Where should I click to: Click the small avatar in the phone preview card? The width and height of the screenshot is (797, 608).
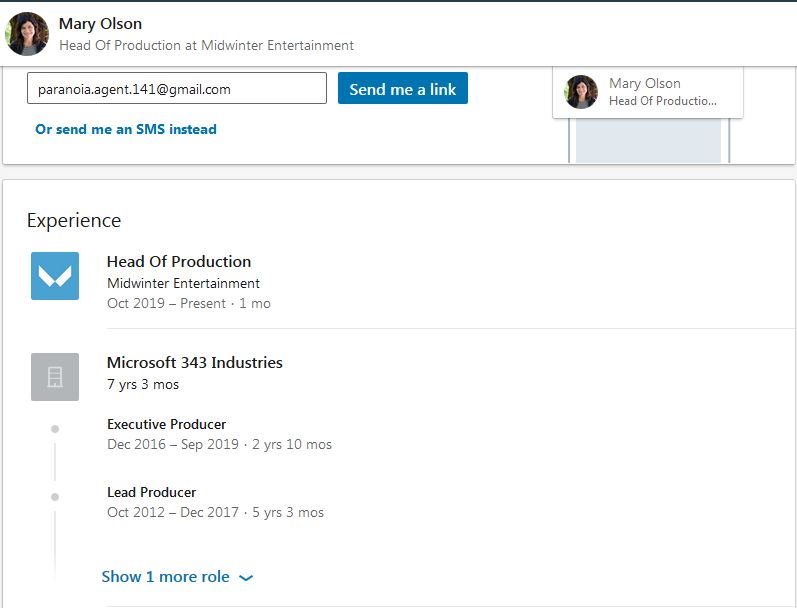point(581,92)
